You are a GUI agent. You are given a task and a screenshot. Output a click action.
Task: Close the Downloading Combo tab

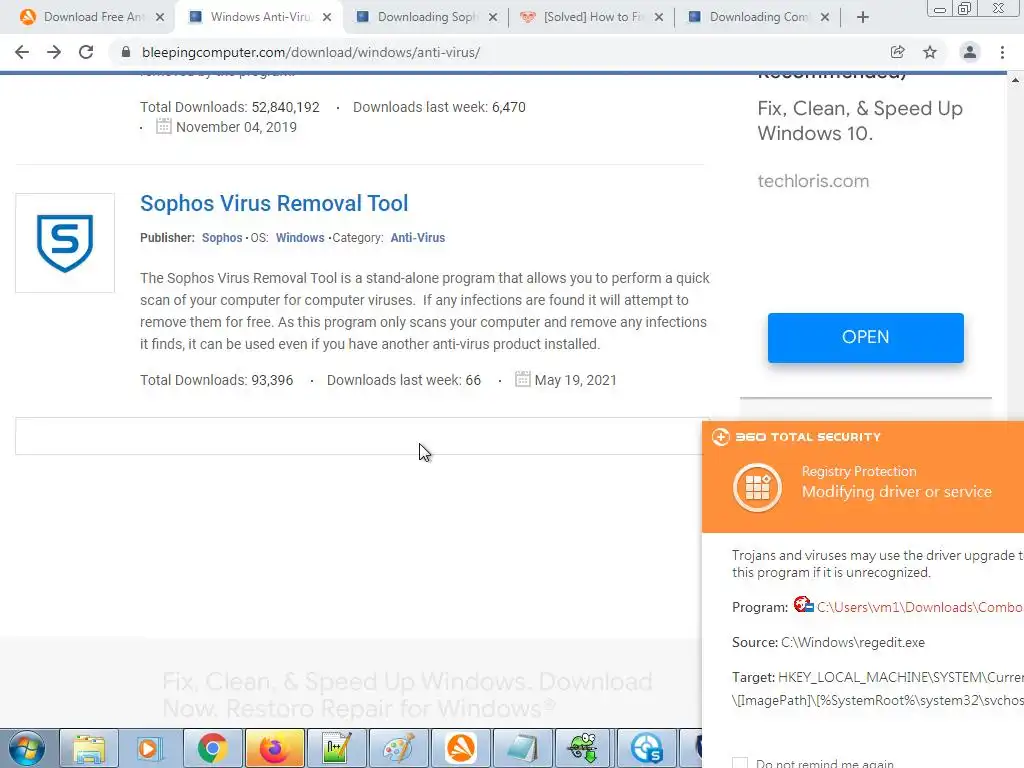click(825, 17)
